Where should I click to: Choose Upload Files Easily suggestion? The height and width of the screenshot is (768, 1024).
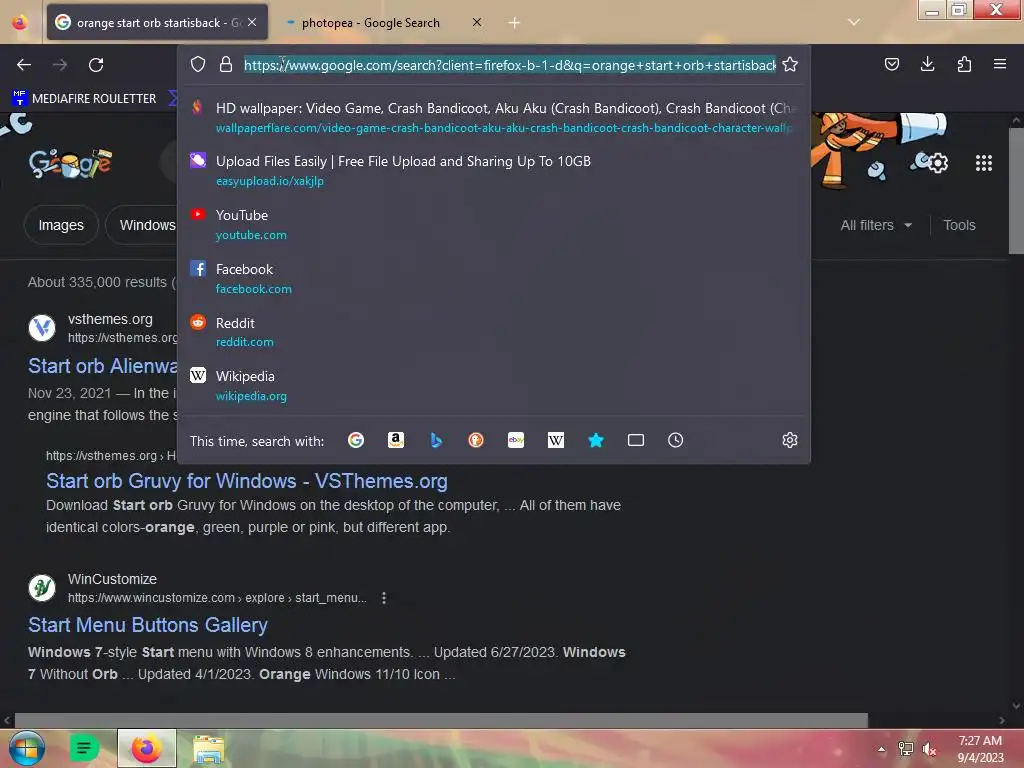click(494, 170)
